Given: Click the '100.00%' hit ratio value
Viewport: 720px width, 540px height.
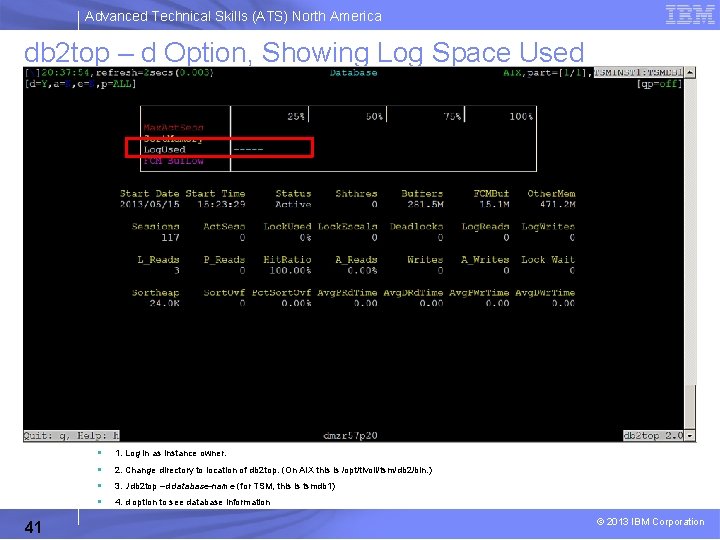Looking at the screenshot, I should [291, 270].
